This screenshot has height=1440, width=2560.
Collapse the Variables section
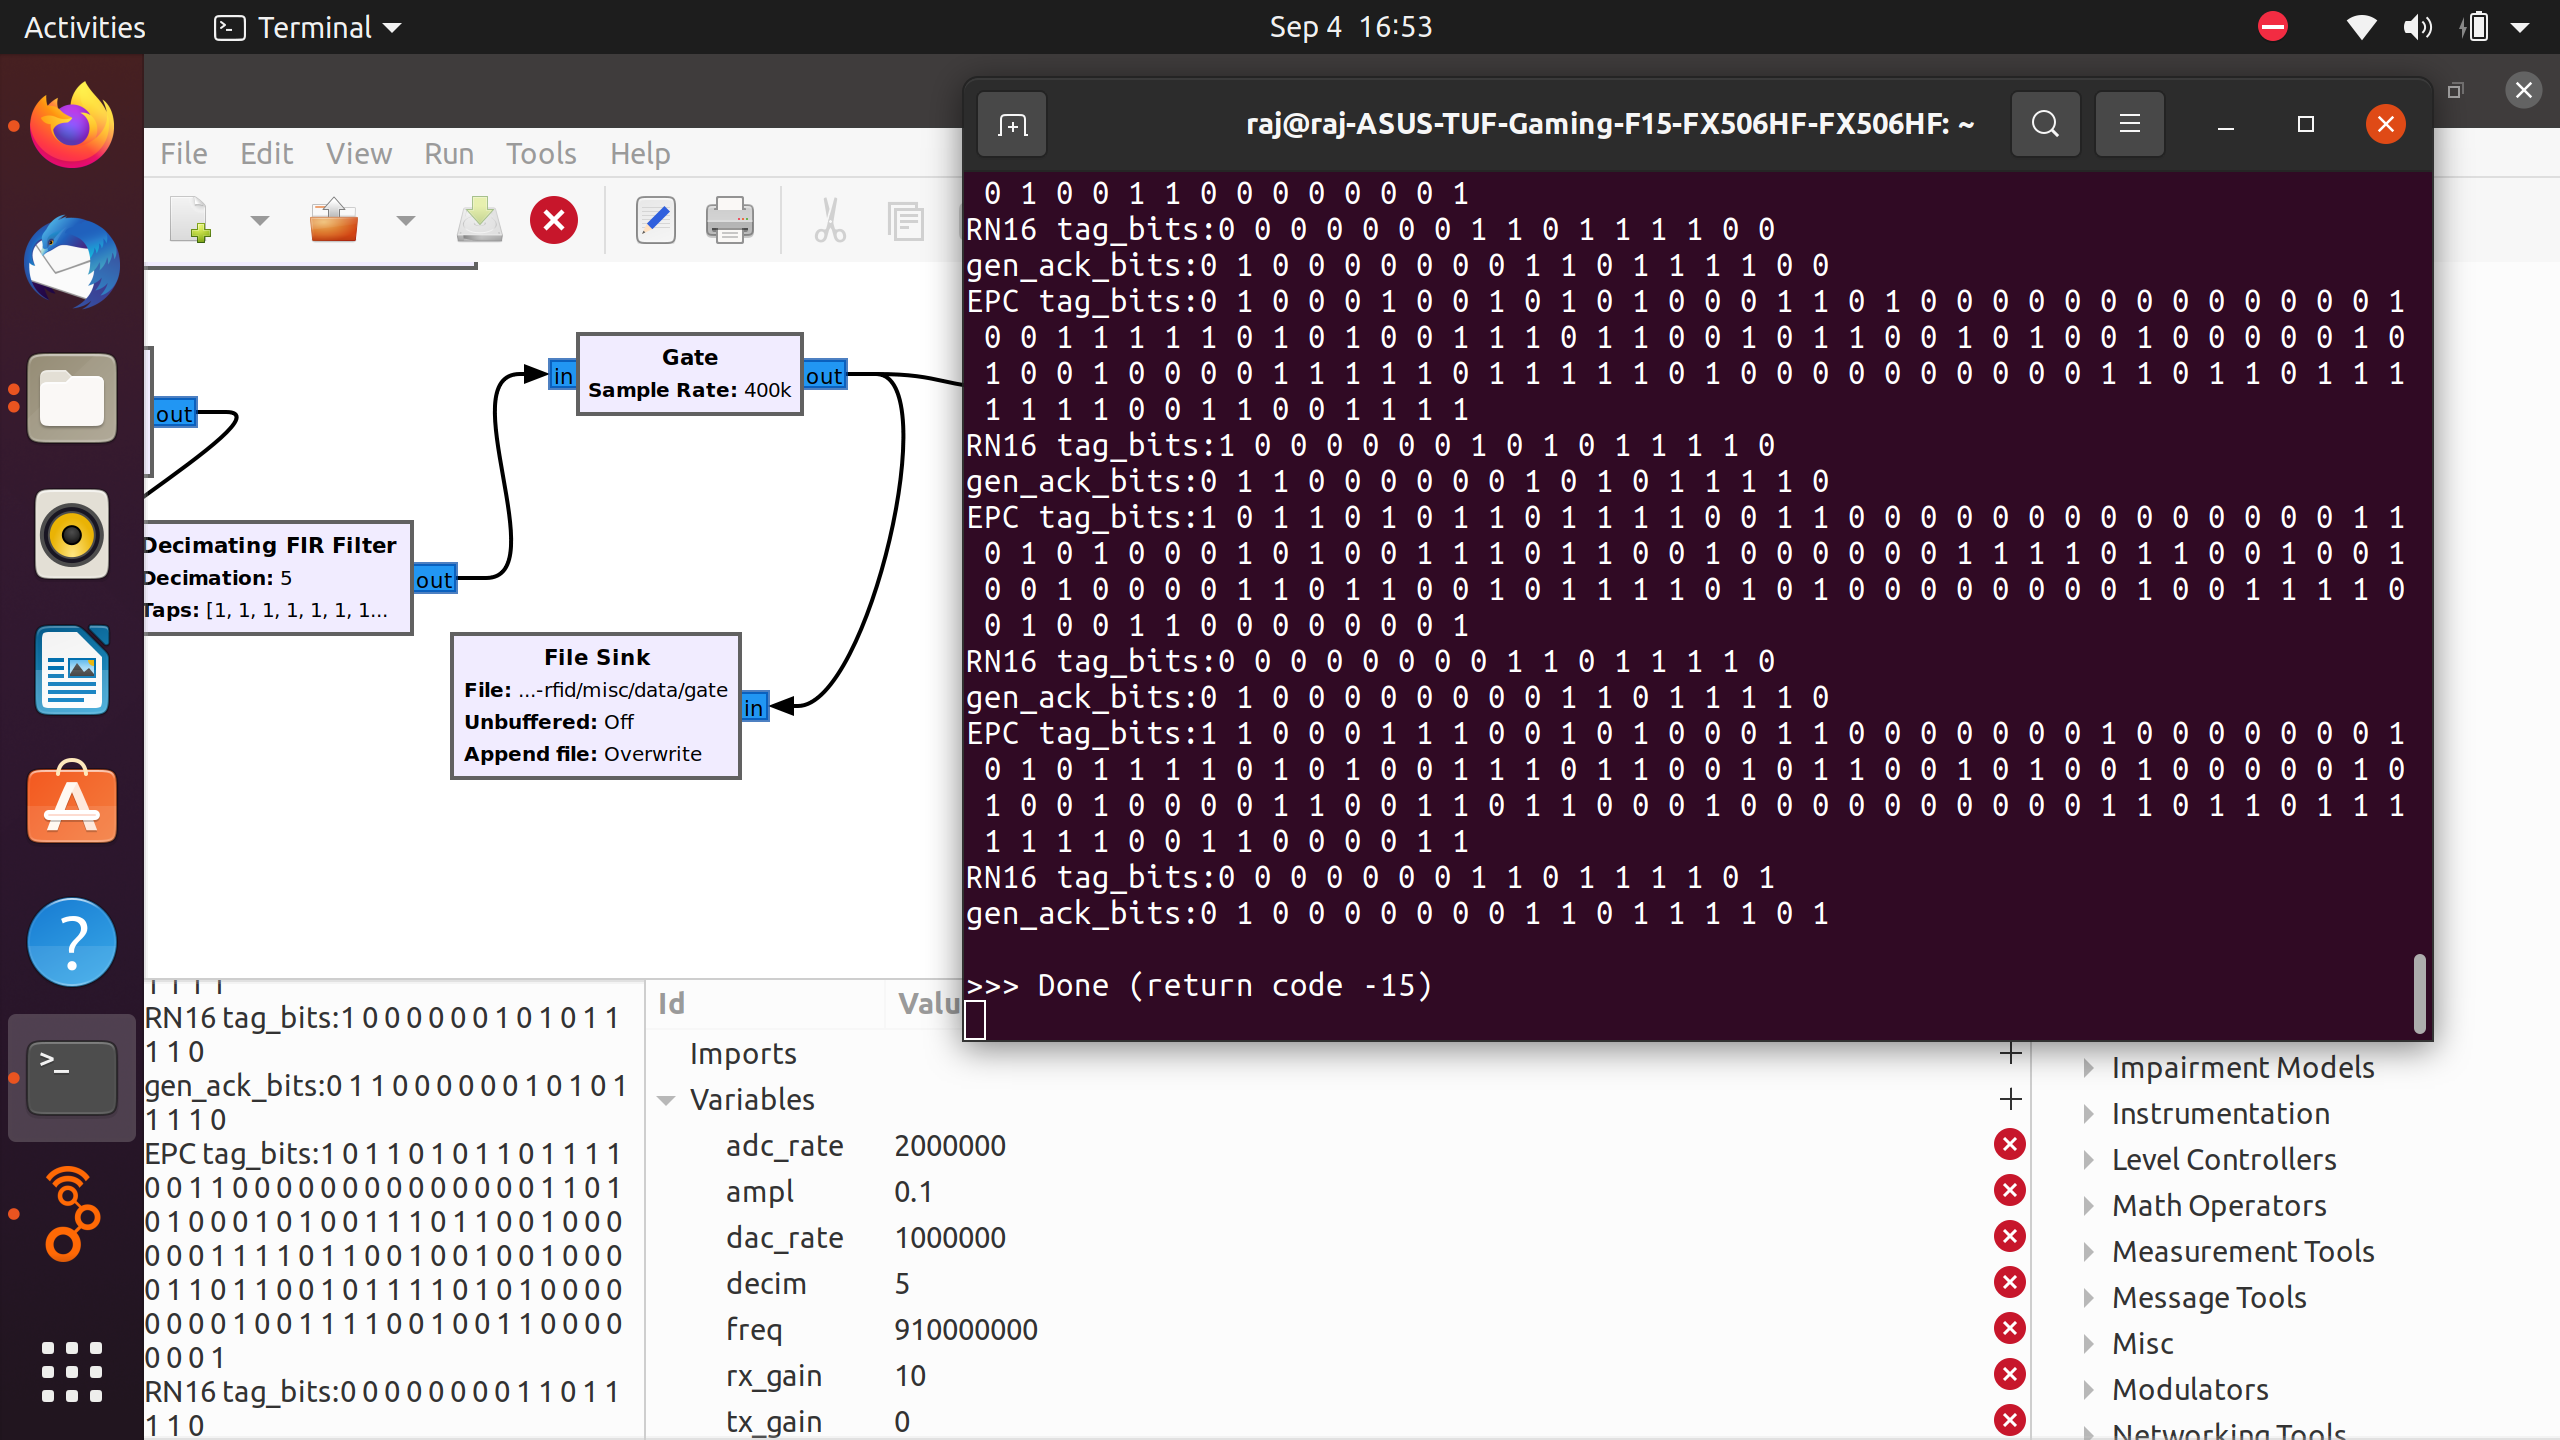[667, 1099]
